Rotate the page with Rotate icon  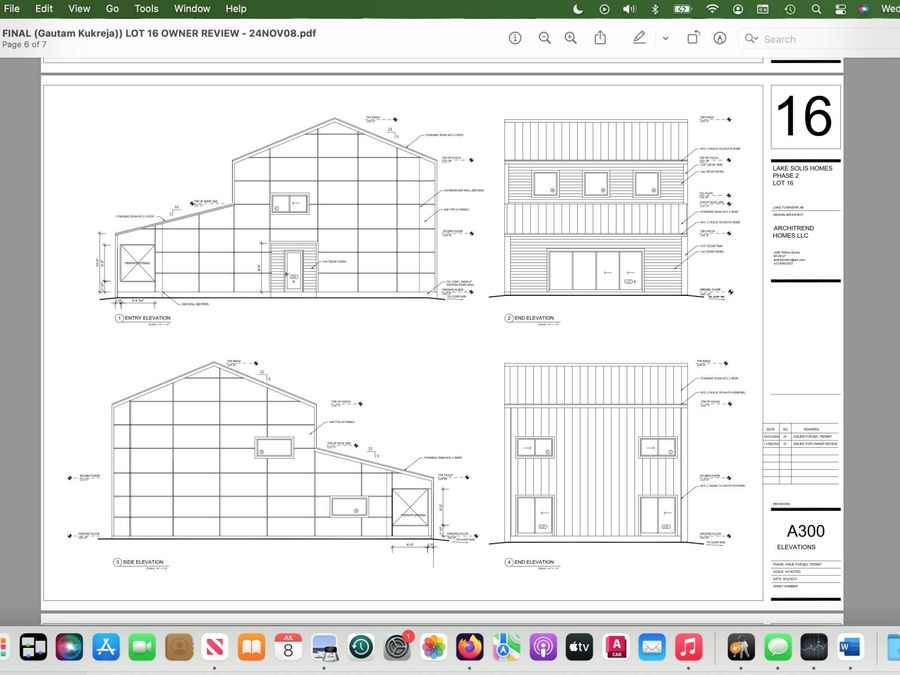(x=693, y=38)
